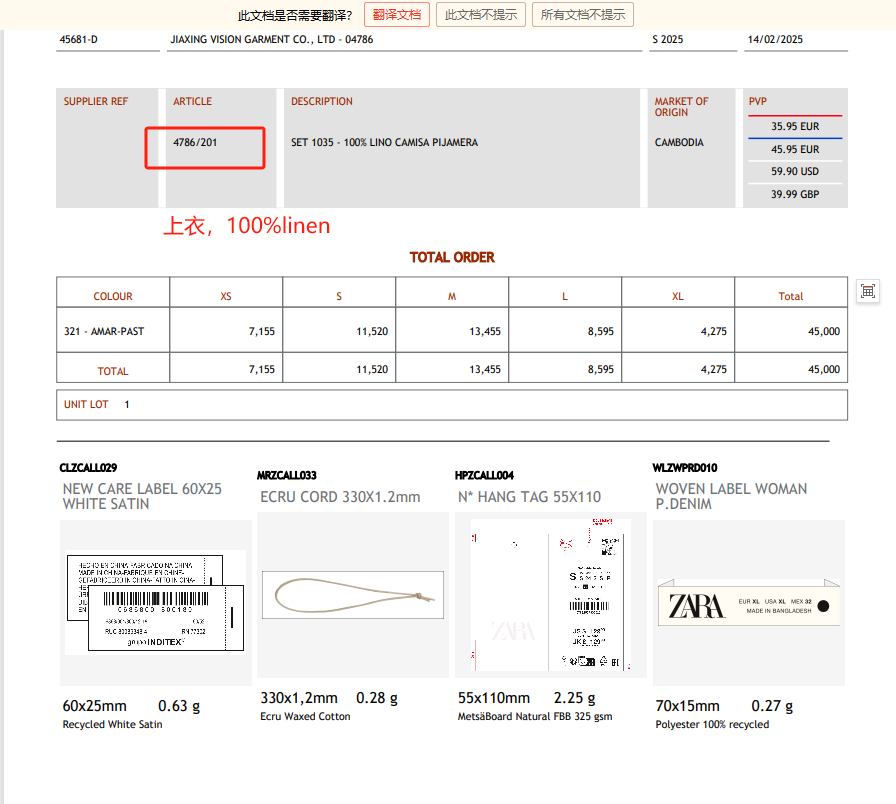Click the 59.90 USD price
The image size is (896, 804).
point(795,172)
